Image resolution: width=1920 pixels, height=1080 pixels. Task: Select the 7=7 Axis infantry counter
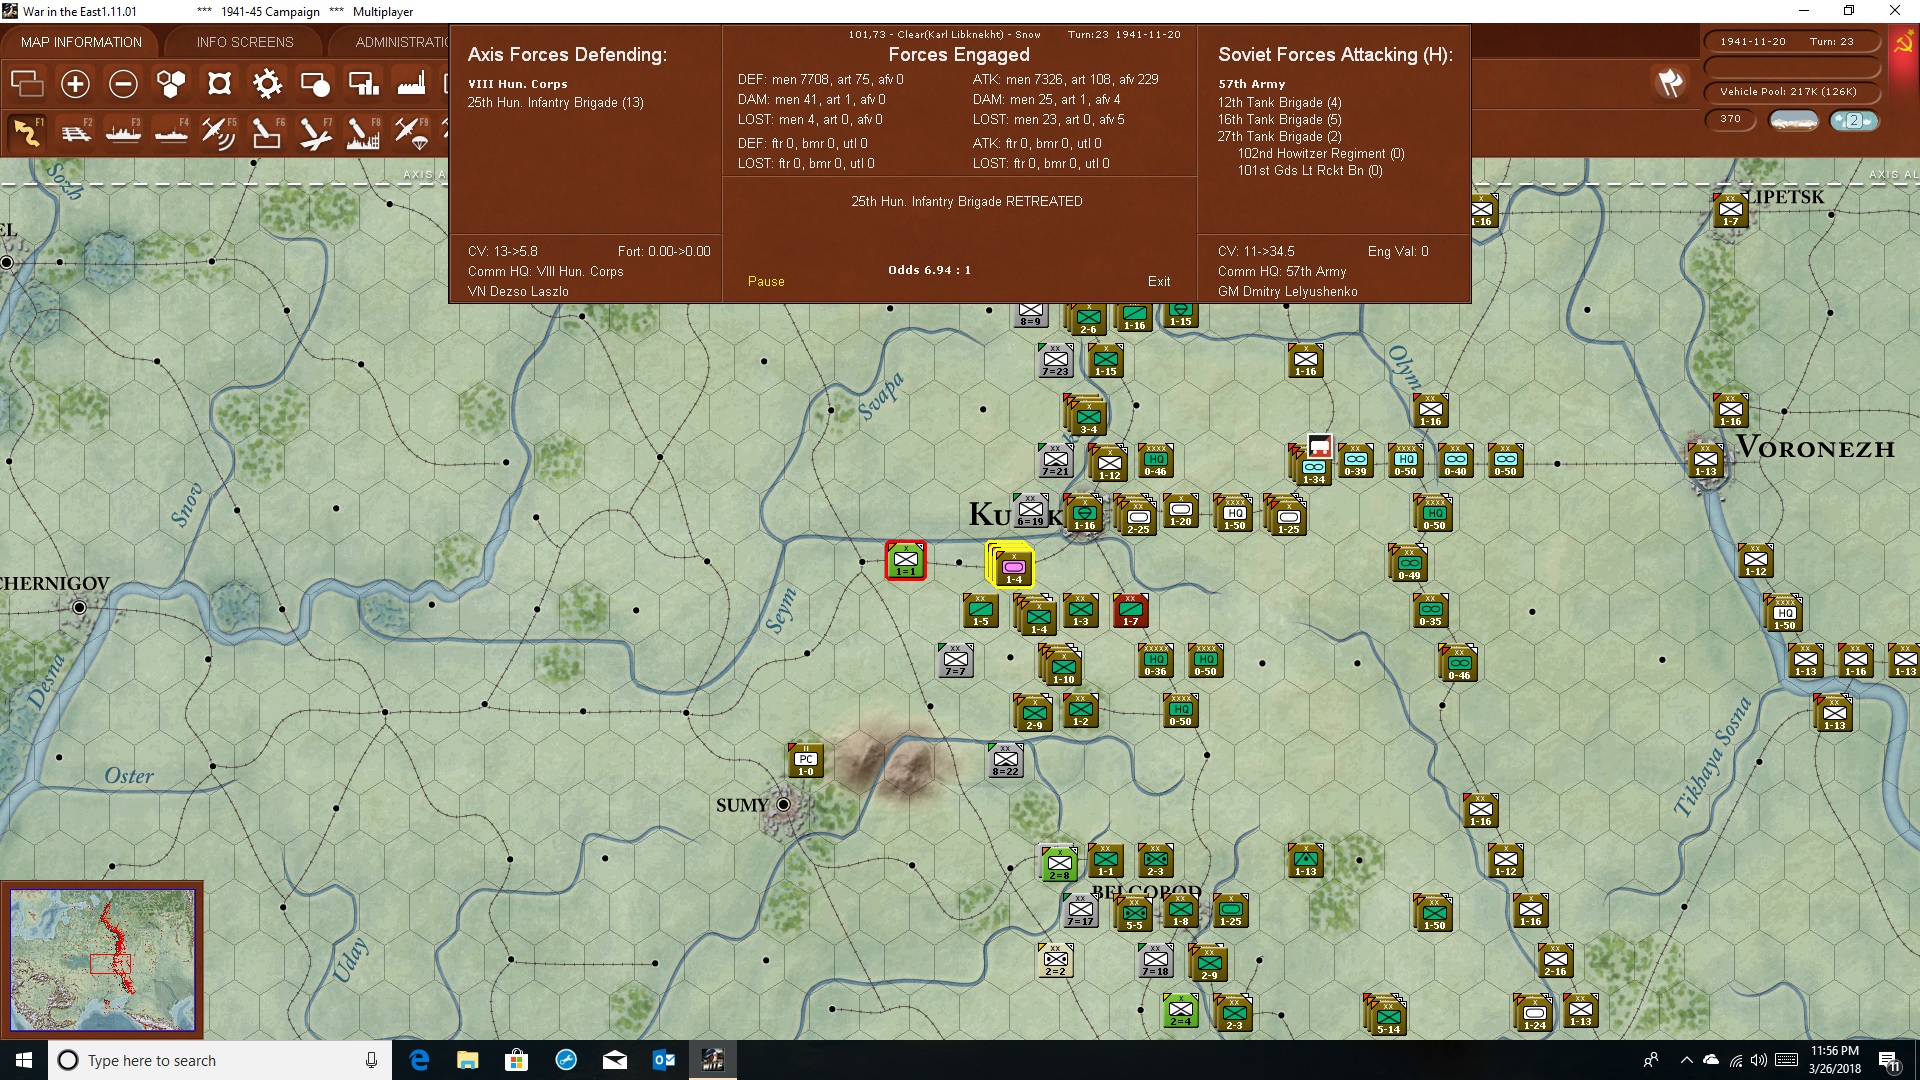(x=956, y=661)
